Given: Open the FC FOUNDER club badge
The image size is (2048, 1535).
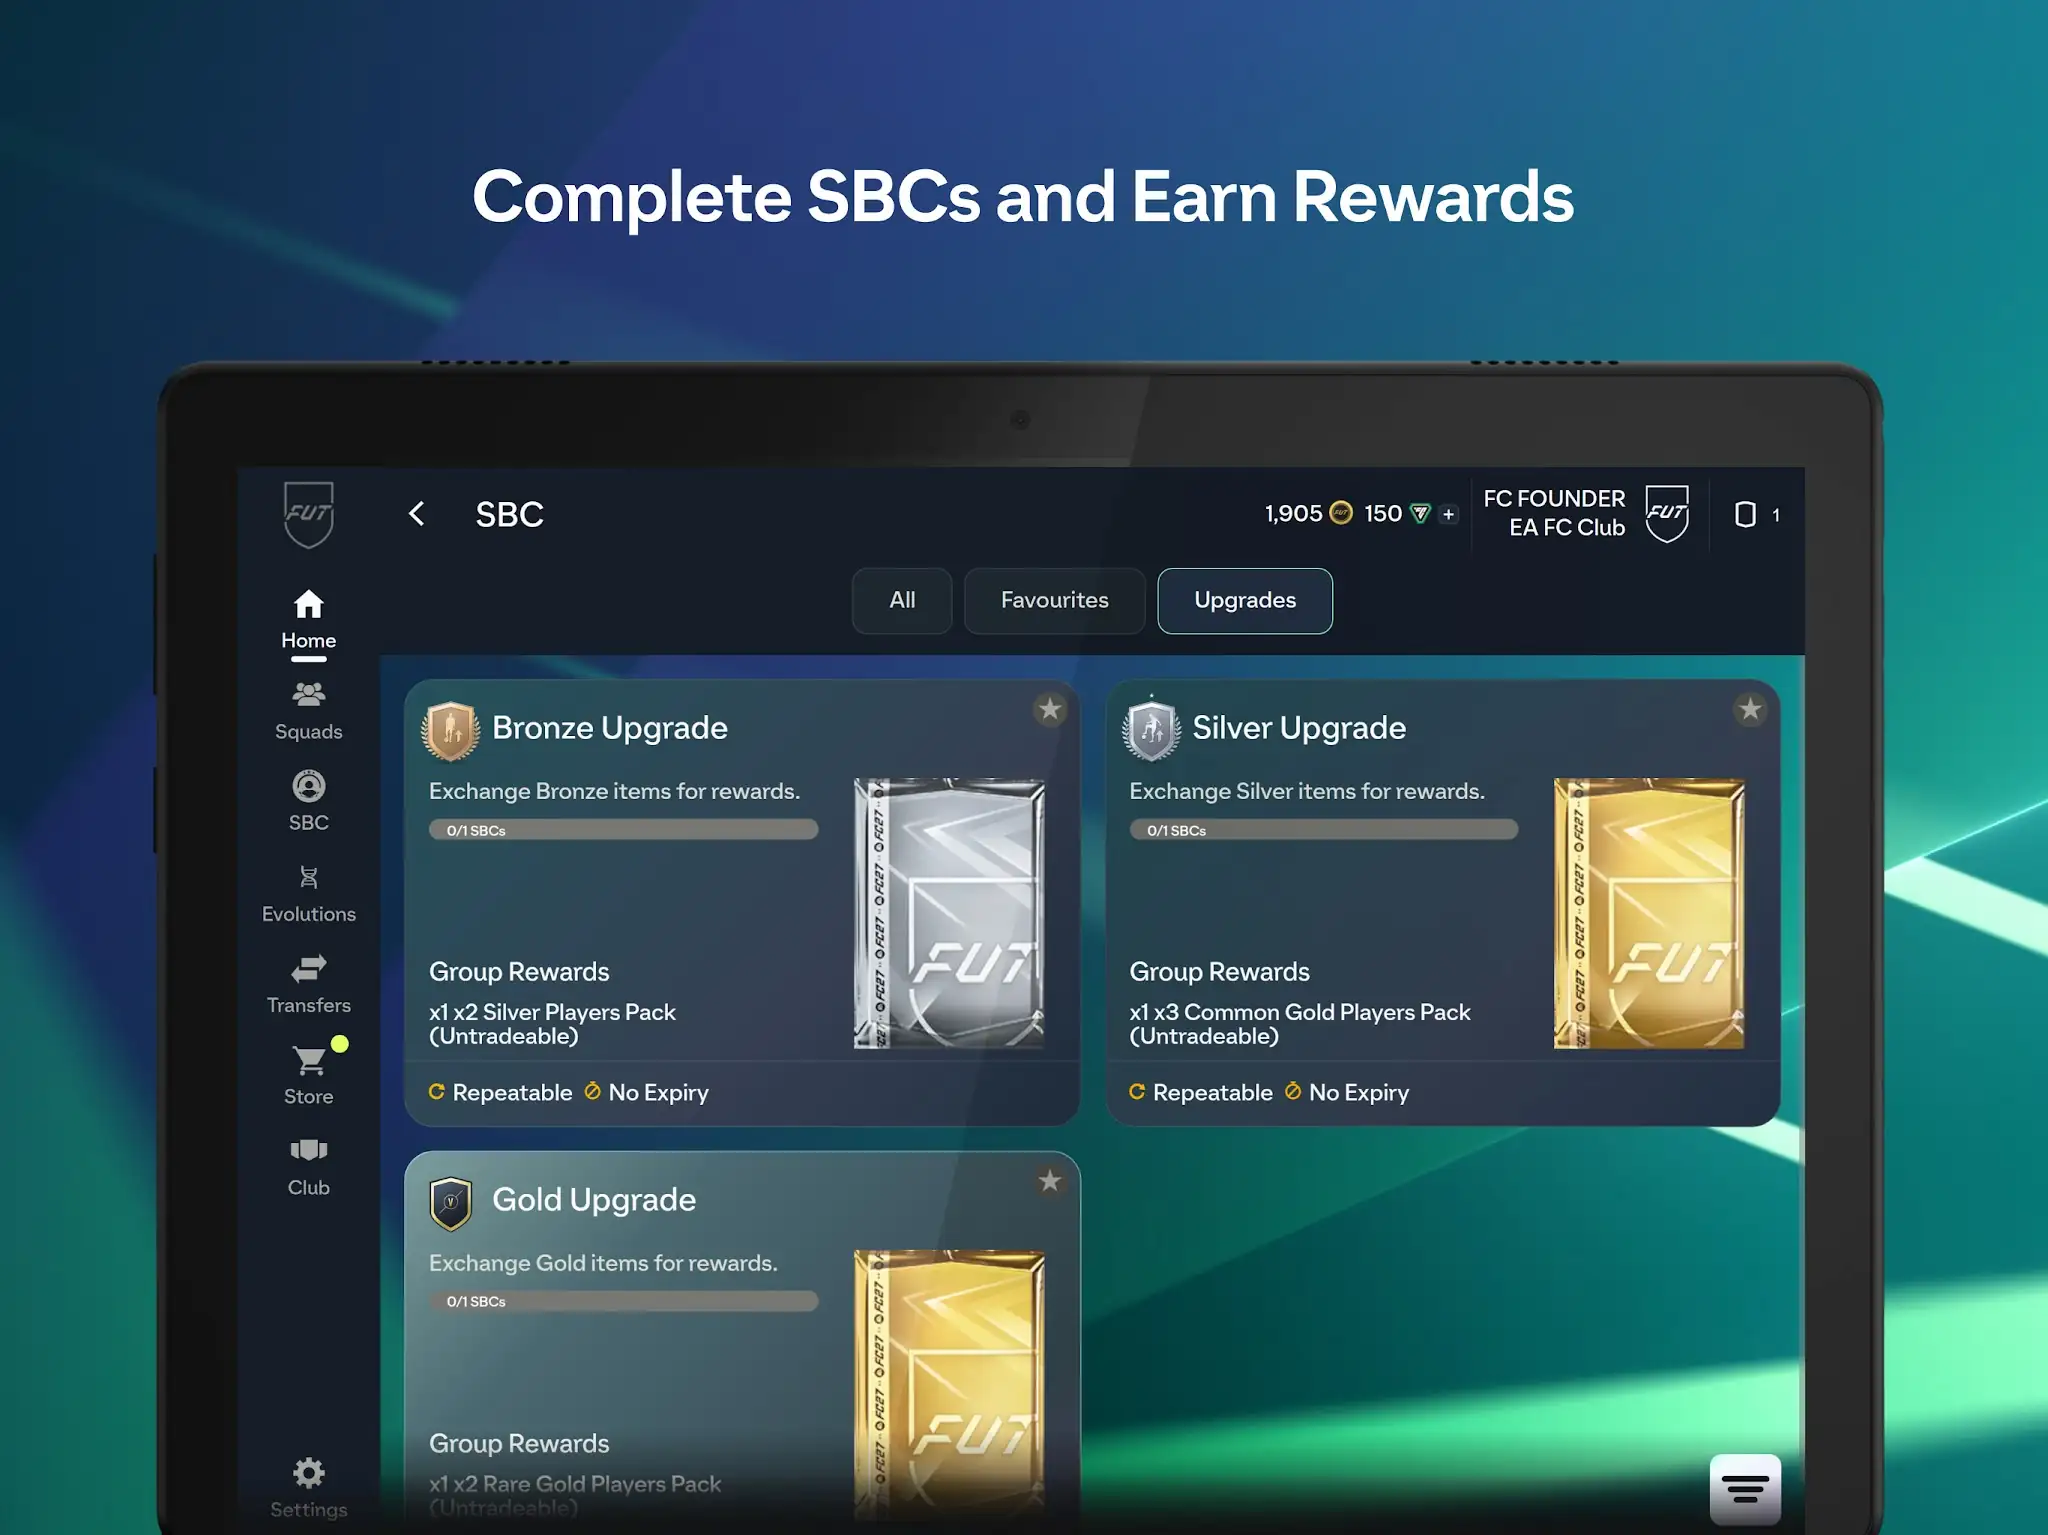Looking at the screenshot, I should pyautogui.click(x=1667, y=514).
